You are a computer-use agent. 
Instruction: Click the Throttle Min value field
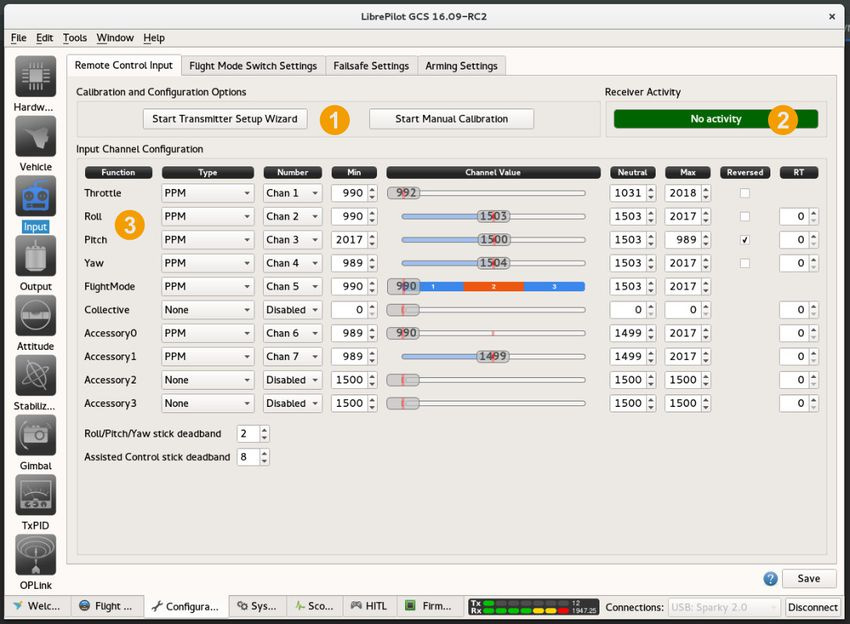353,193
